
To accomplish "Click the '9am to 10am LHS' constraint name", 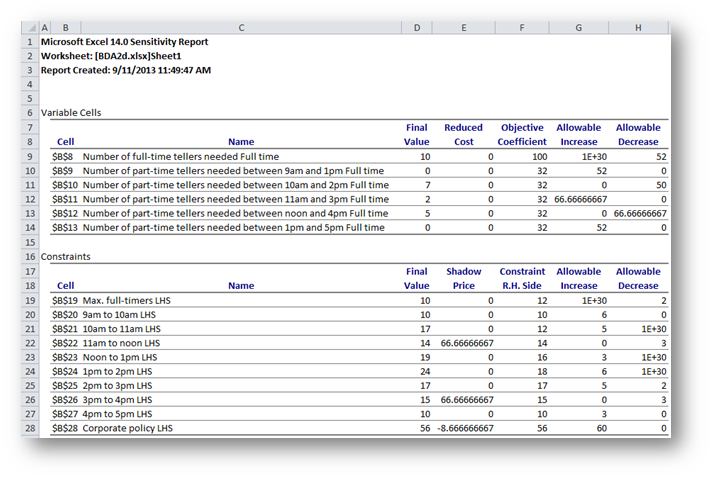I will pos(119,315).
